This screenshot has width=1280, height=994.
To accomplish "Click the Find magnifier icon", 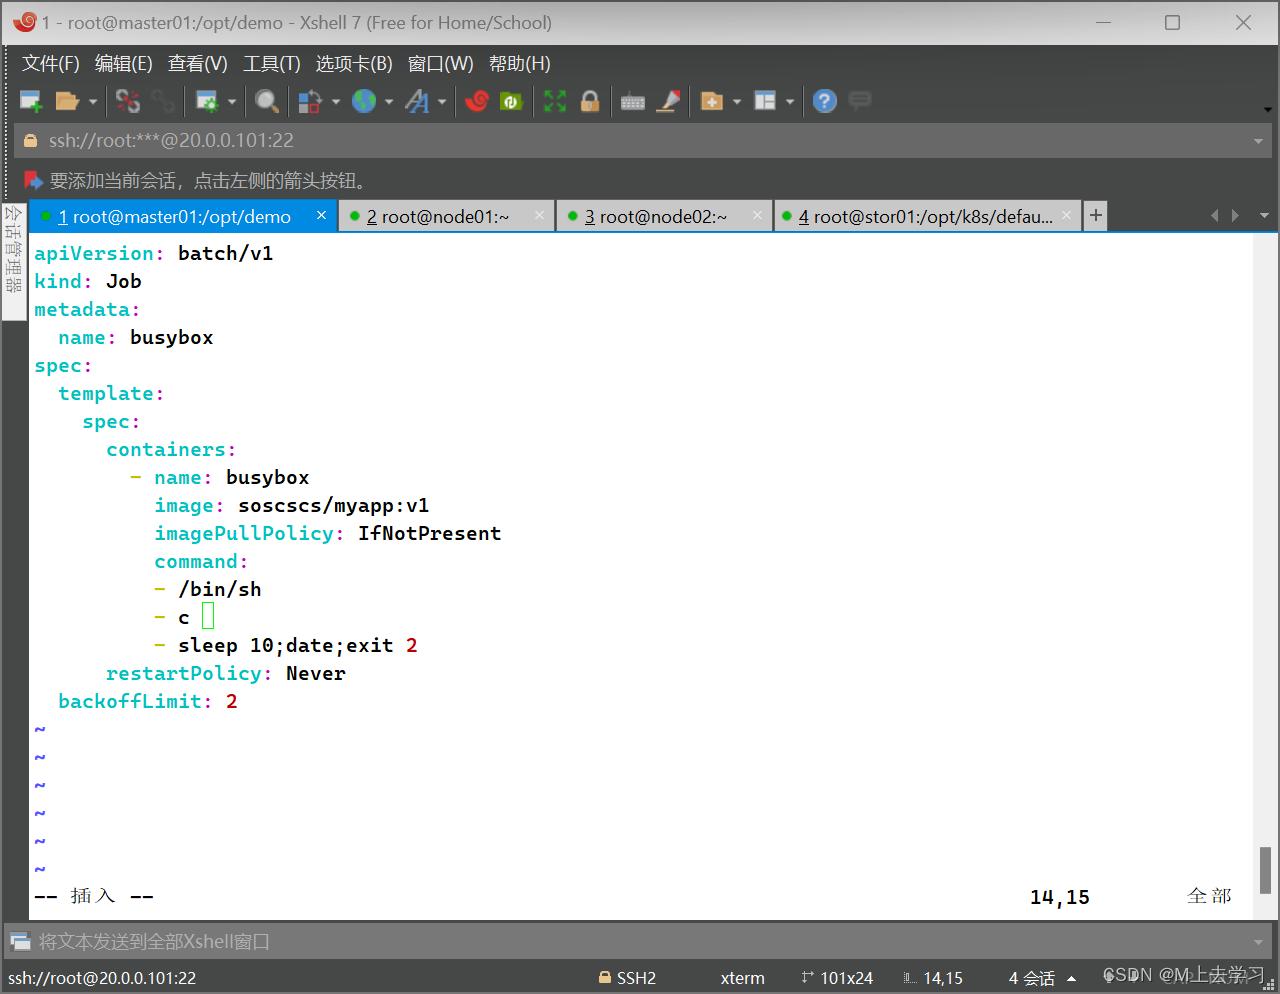I will (x=267, y=101).
